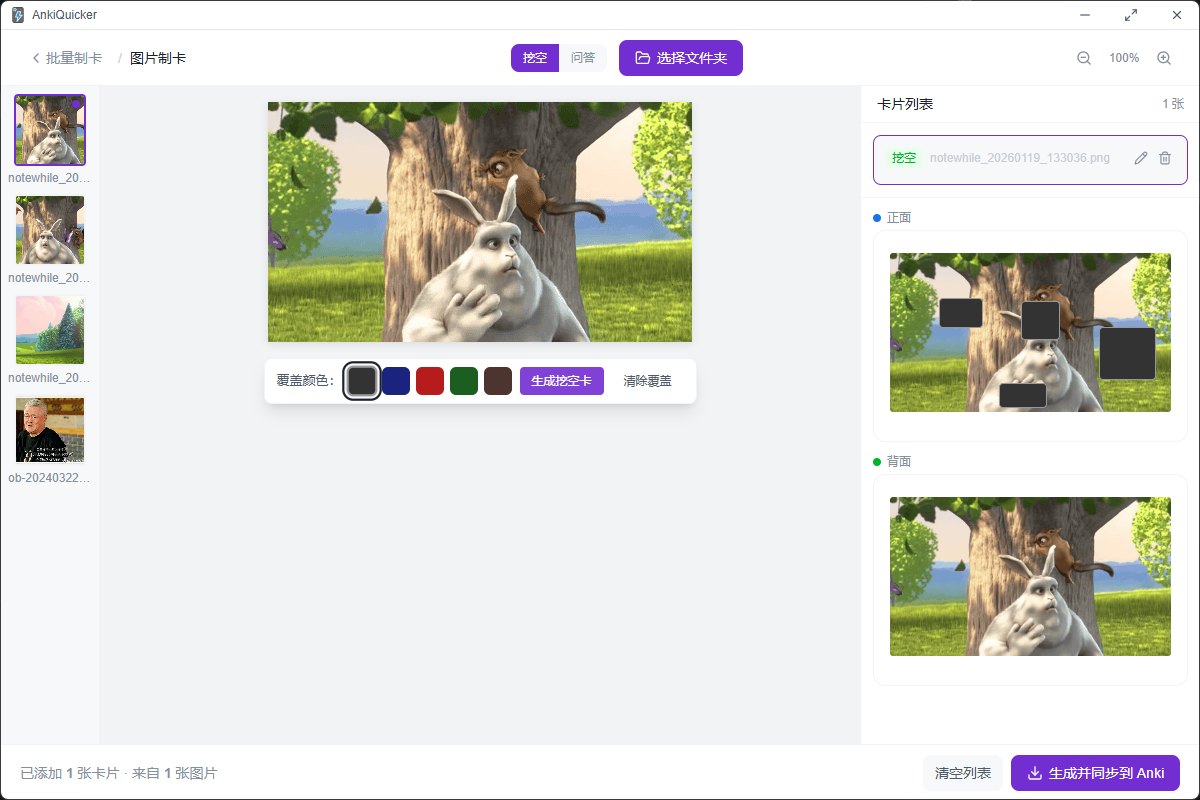Select the dark blue cover color
Viewport: 1200px width, 800px height.
396,381
